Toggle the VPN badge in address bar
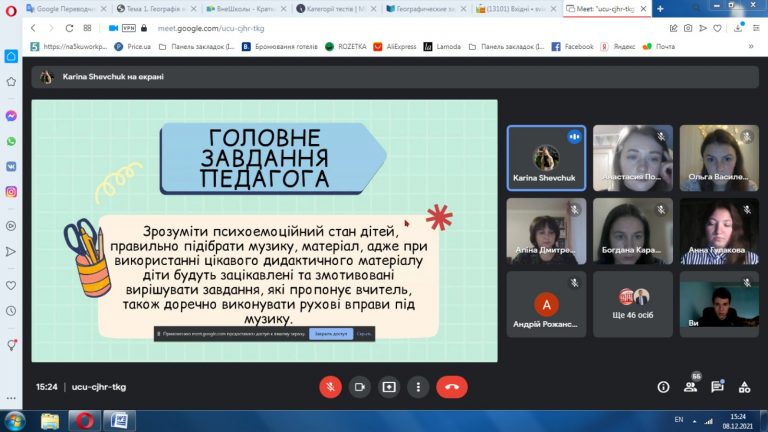This screenshot has height=432, width=768. (x=129, y=28)
